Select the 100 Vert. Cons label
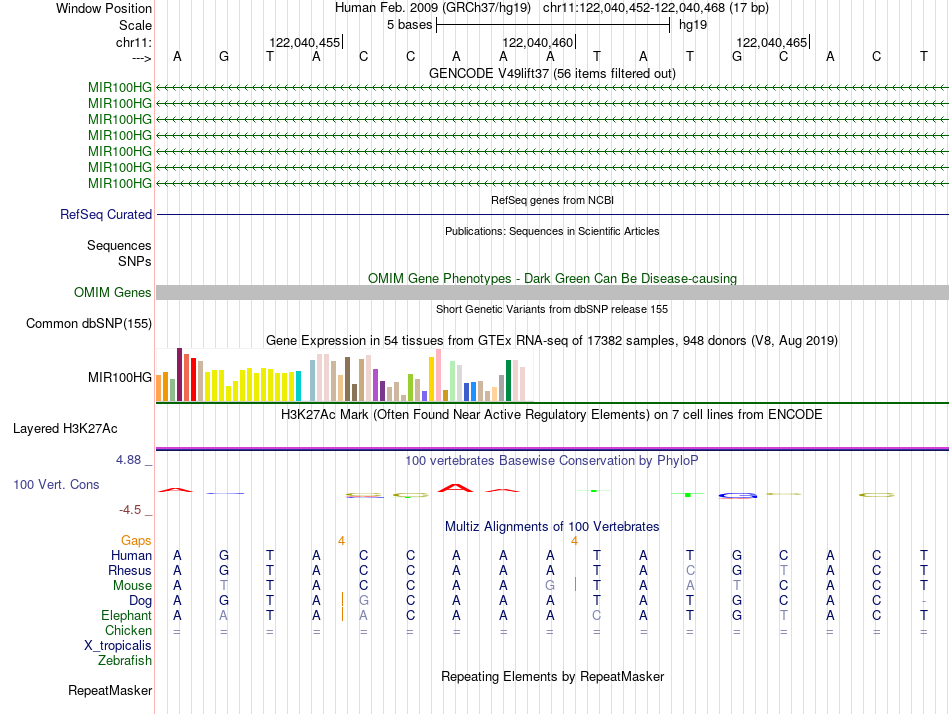The height and width of the screenshot is (714, 950). (x=56, y=485)
